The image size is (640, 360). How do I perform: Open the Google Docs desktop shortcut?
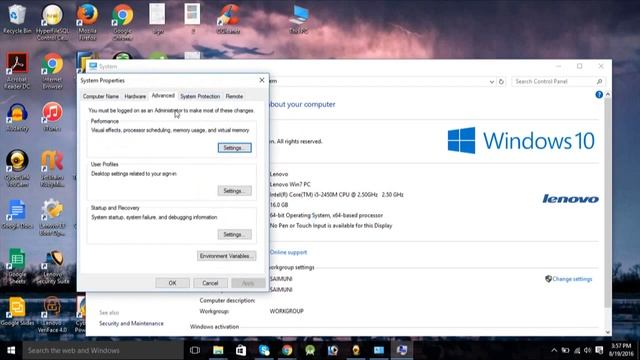[x=17, y=214]
